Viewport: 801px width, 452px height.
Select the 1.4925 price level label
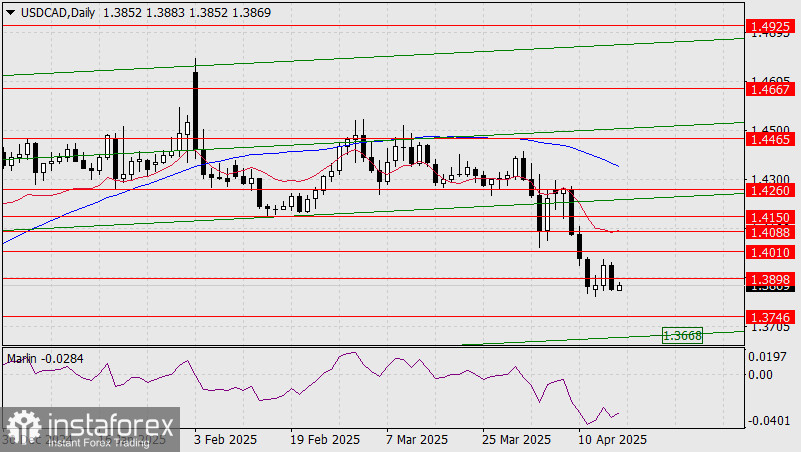[770, 27]
